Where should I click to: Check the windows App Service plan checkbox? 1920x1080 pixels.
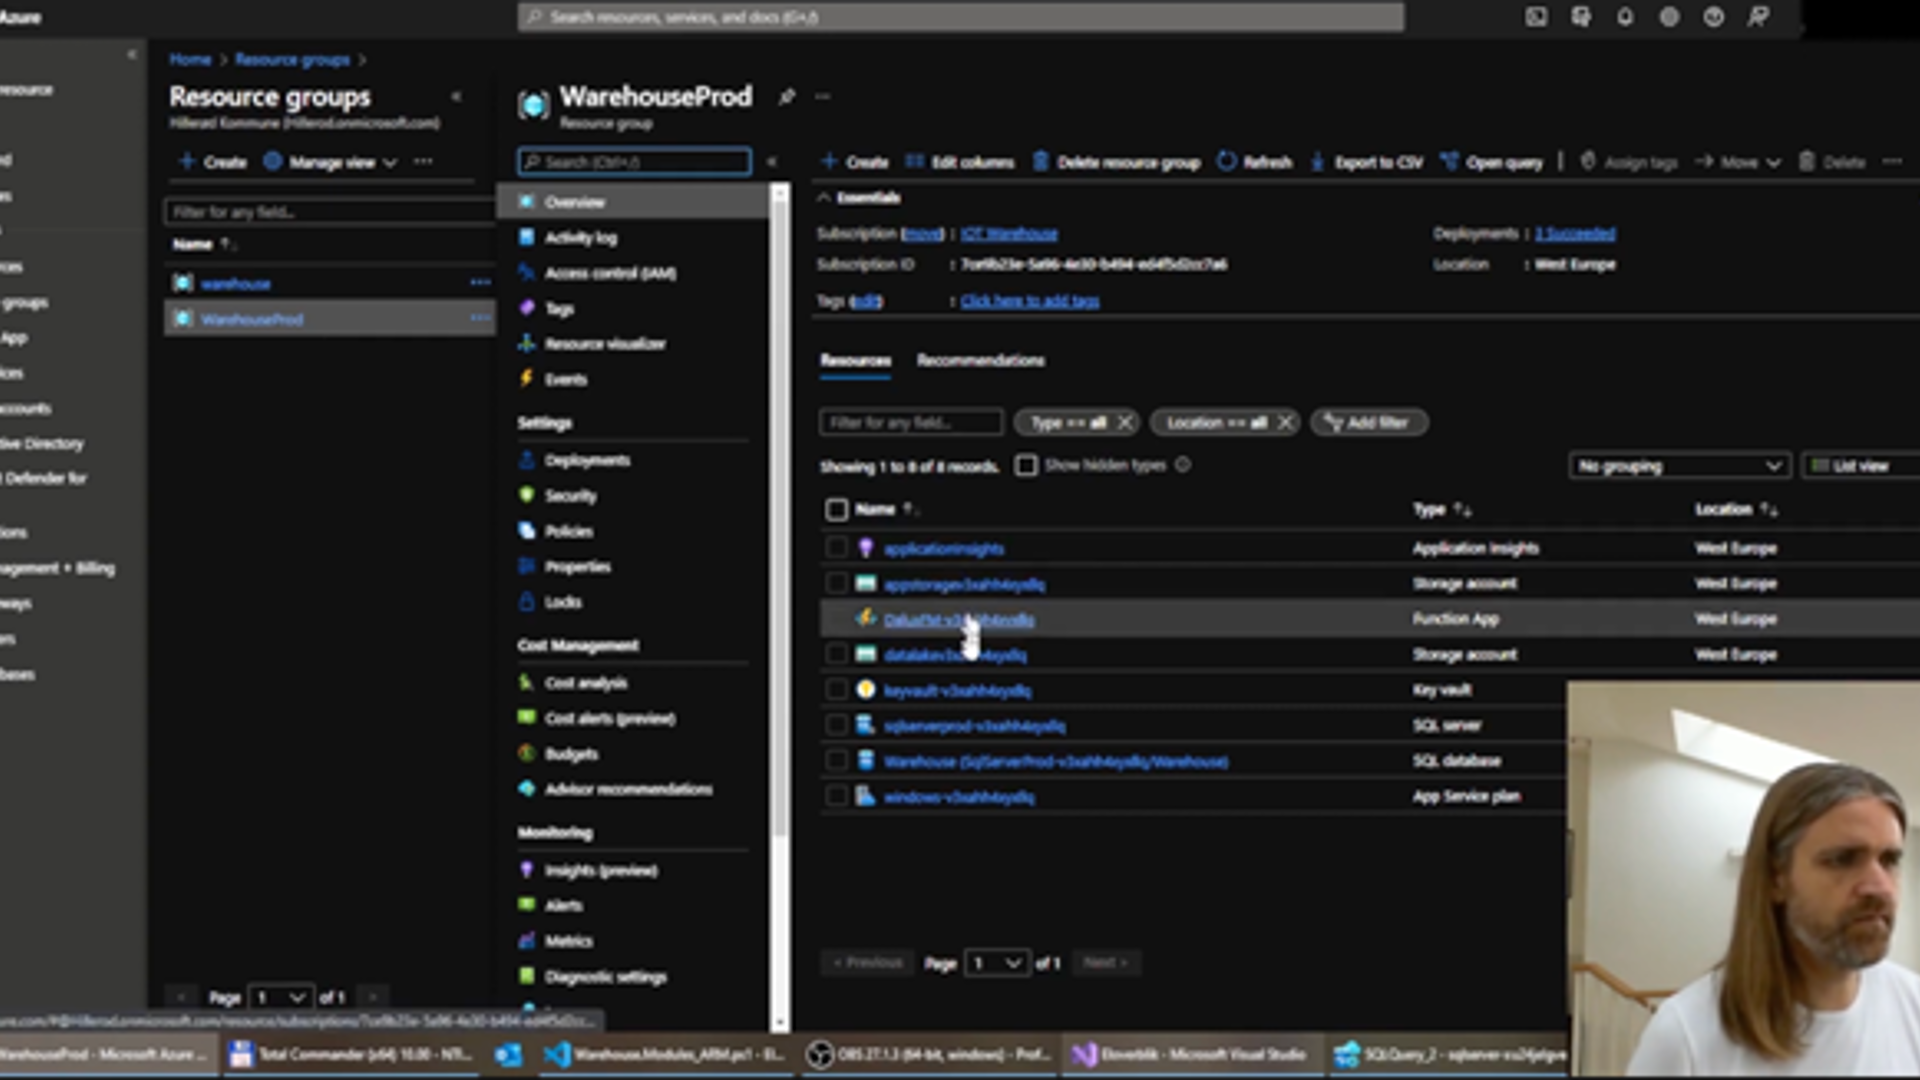(836, 796)
